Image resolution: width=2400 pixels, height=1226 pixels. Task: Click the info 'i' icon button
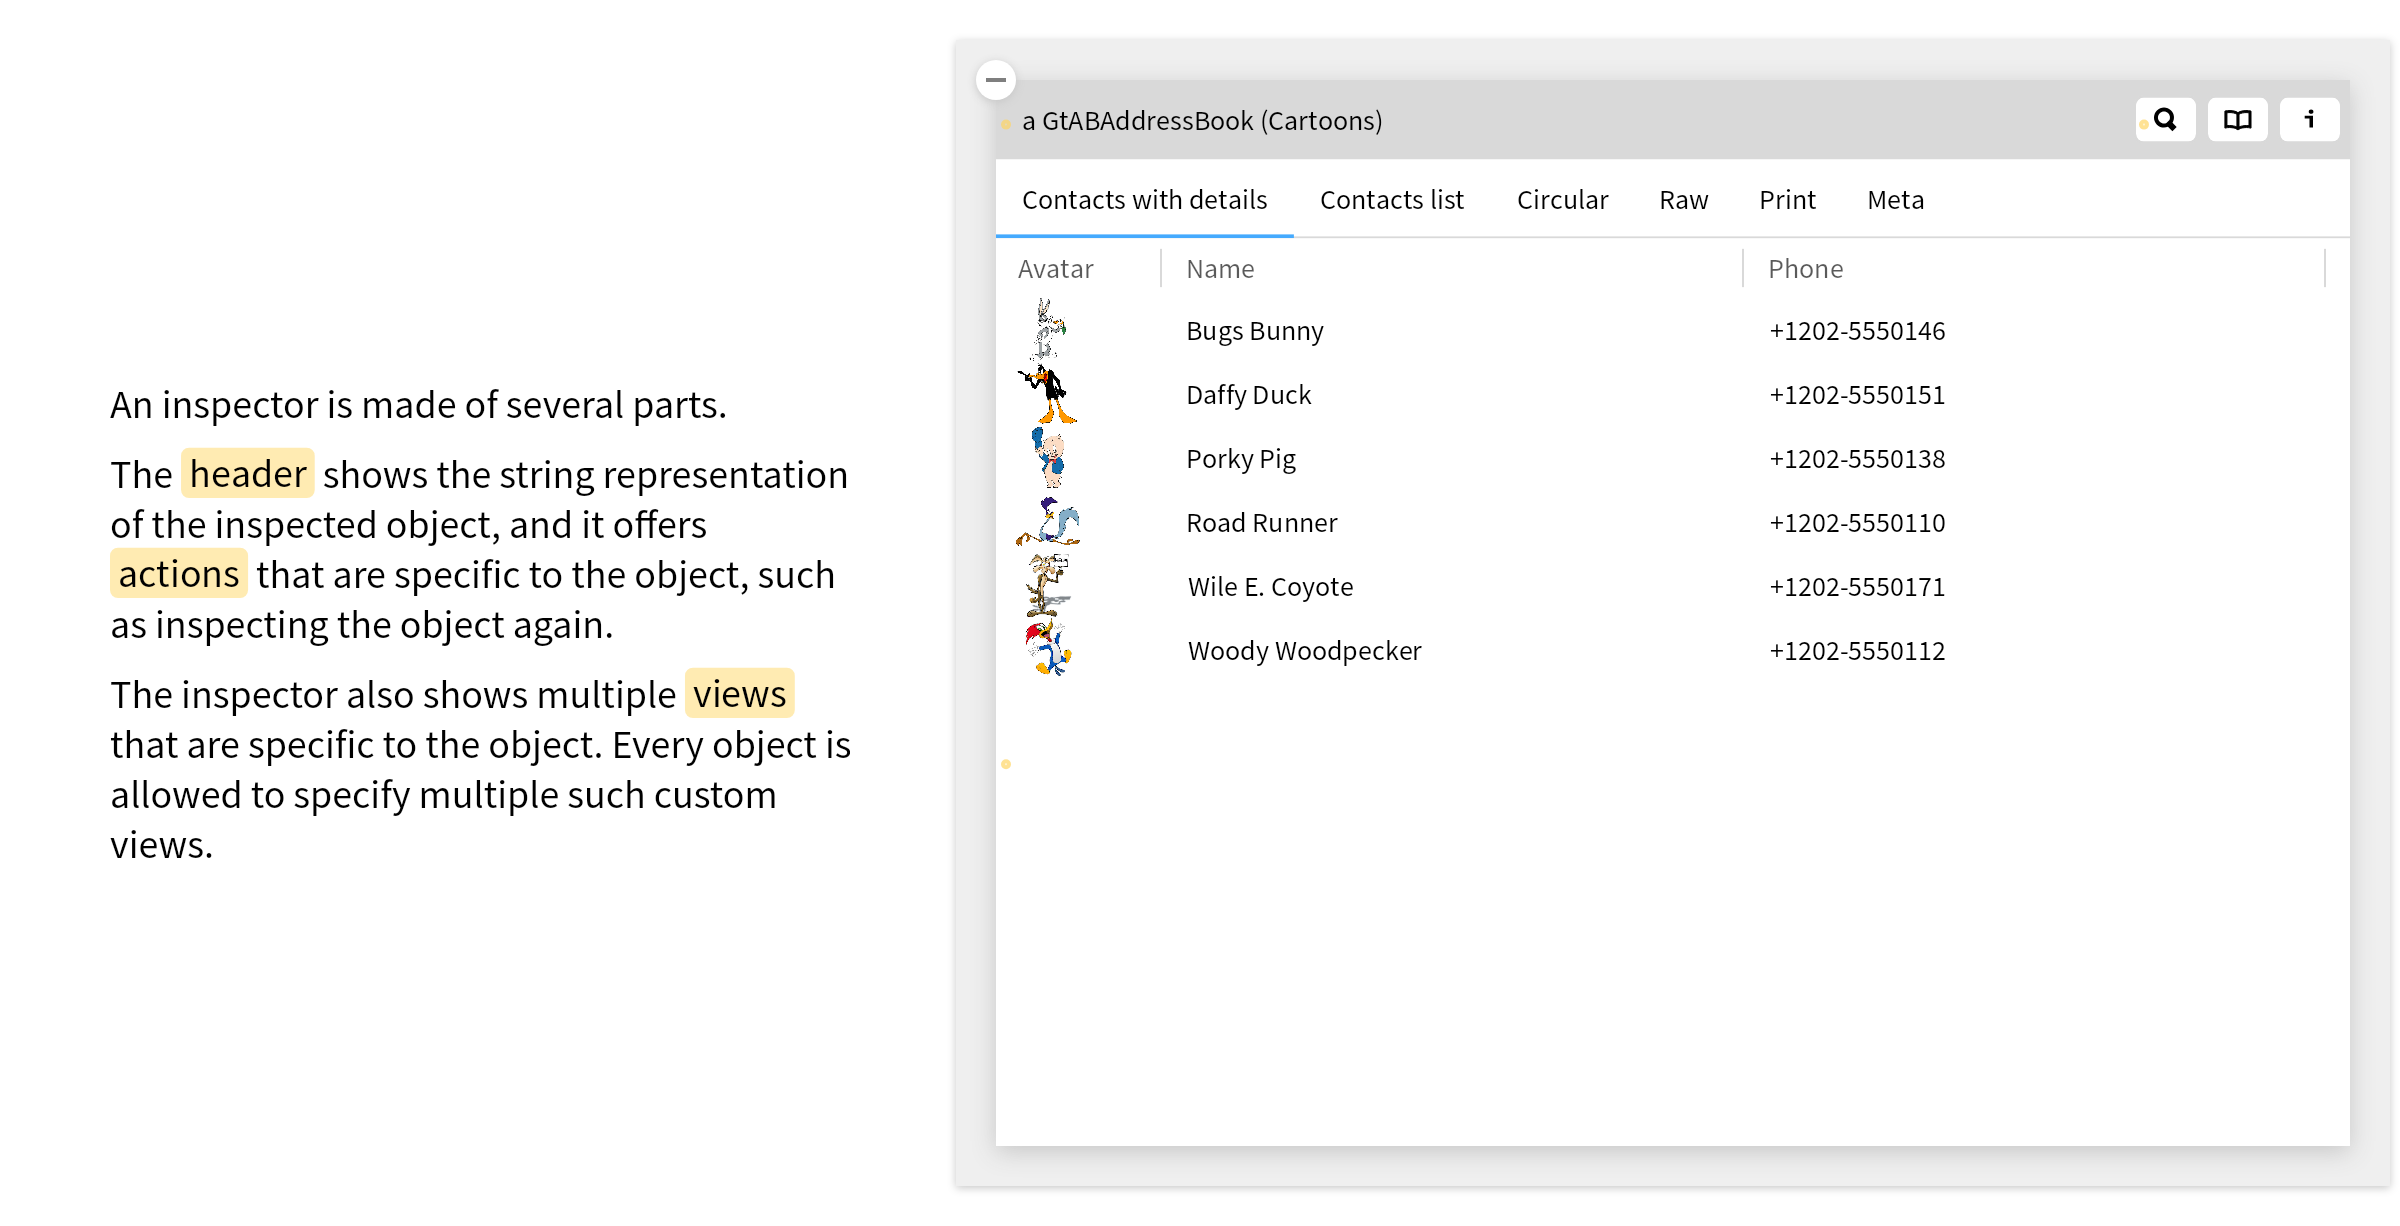pos(2309,120)
